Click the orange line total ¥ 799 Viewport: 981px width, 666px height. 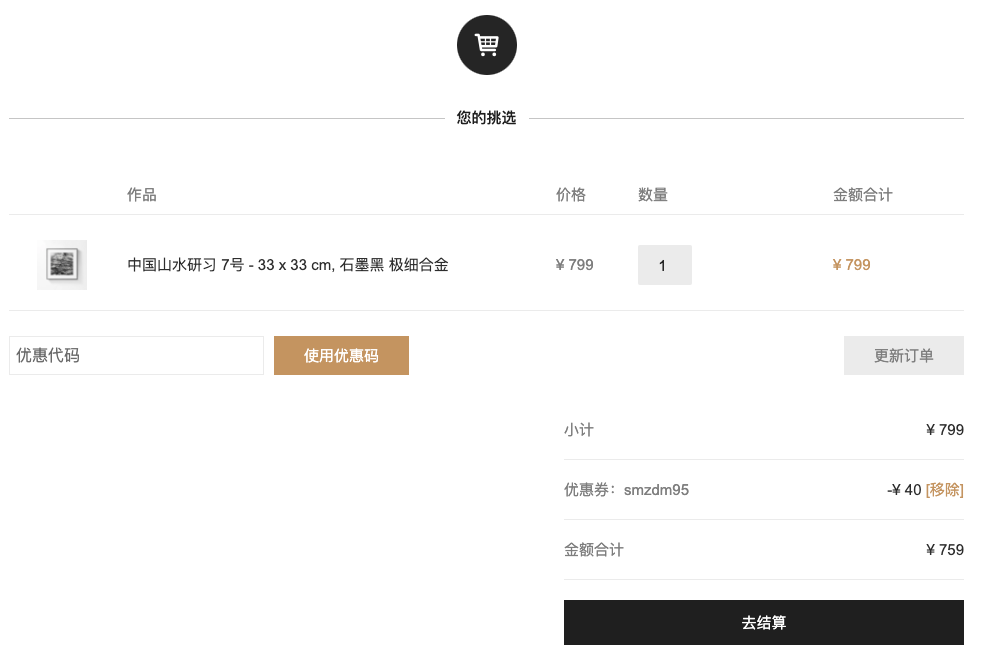(x=851, y=265)
